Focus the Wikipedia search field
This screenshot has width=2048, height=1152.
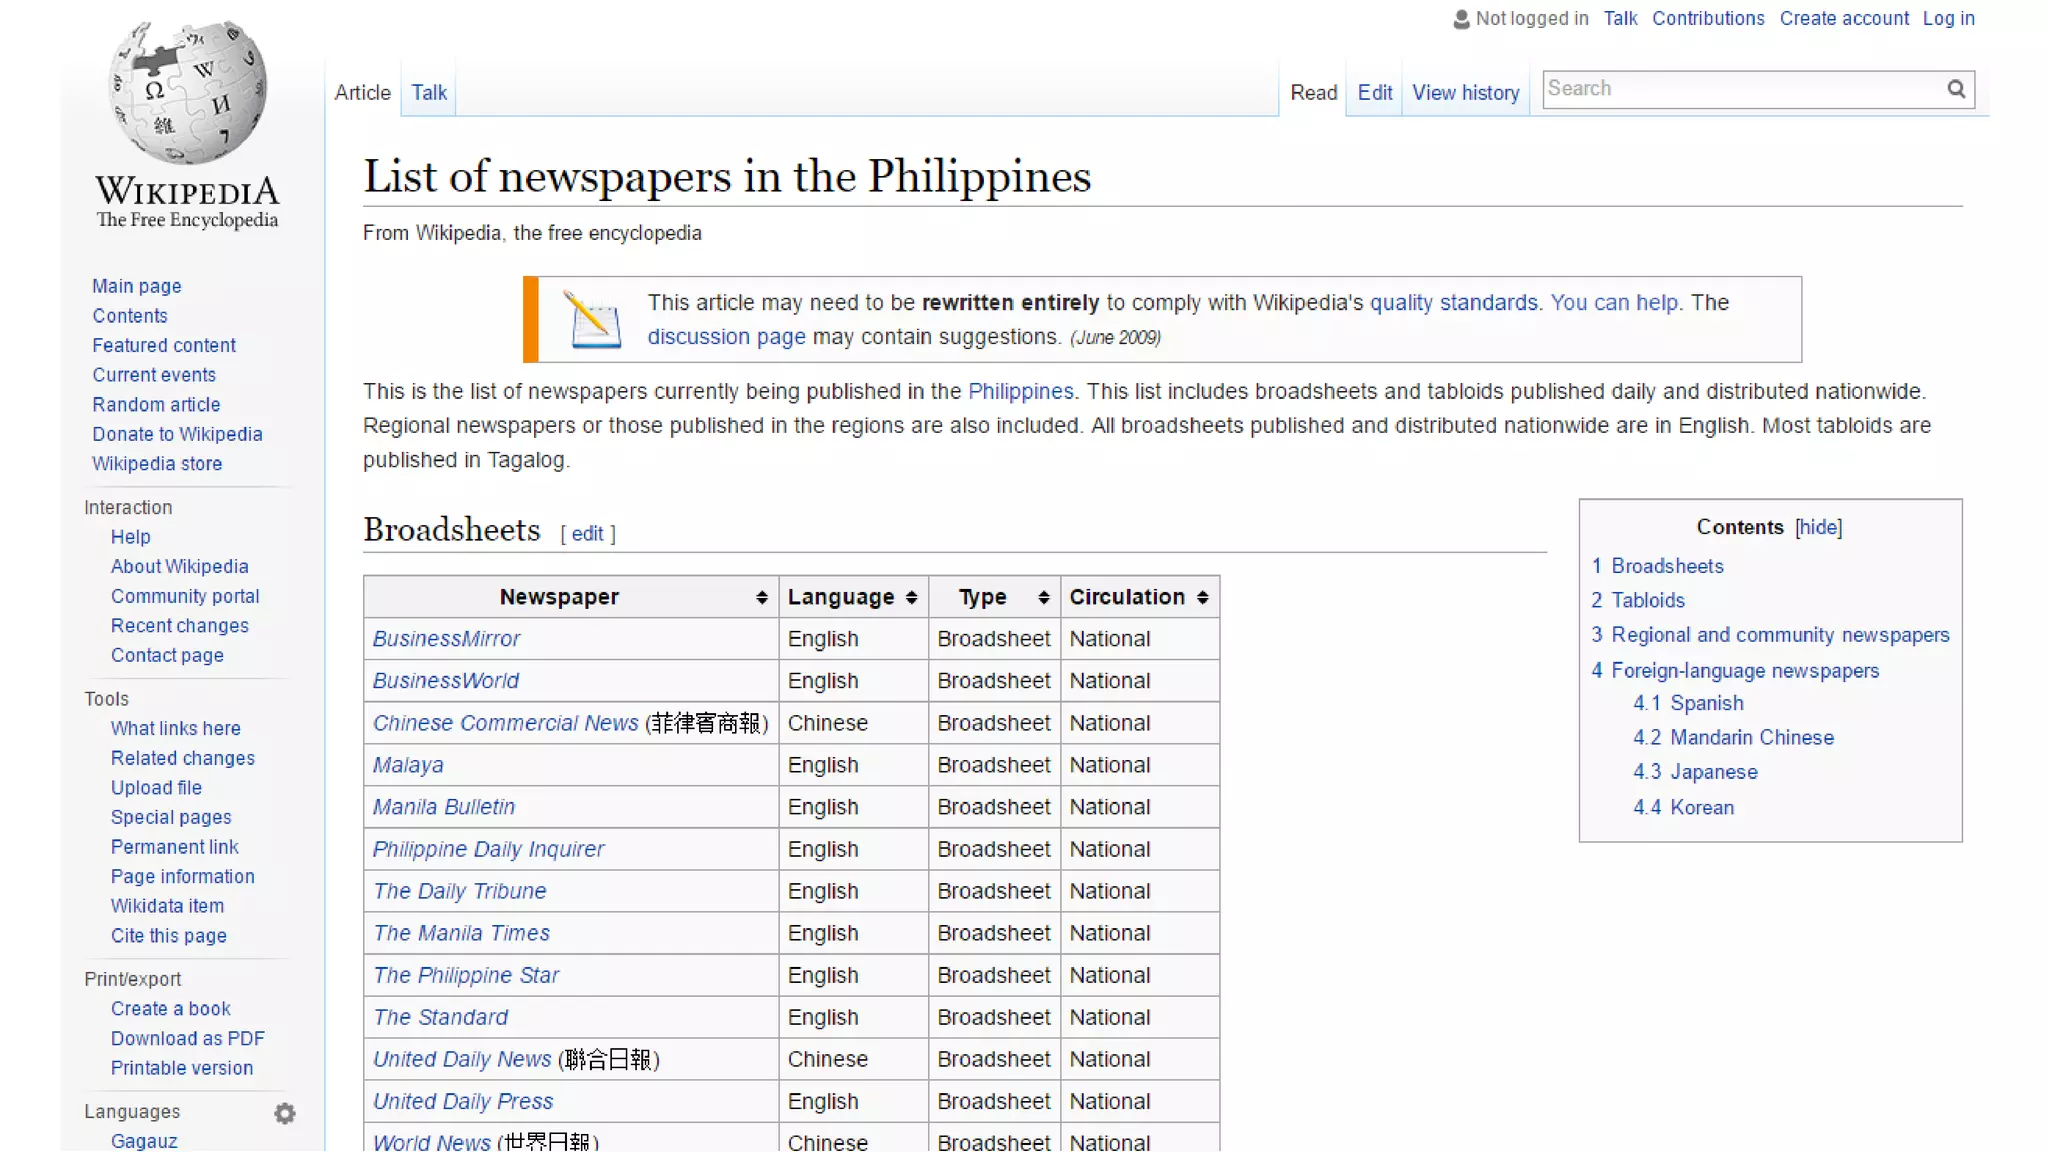pos(1740,89)
